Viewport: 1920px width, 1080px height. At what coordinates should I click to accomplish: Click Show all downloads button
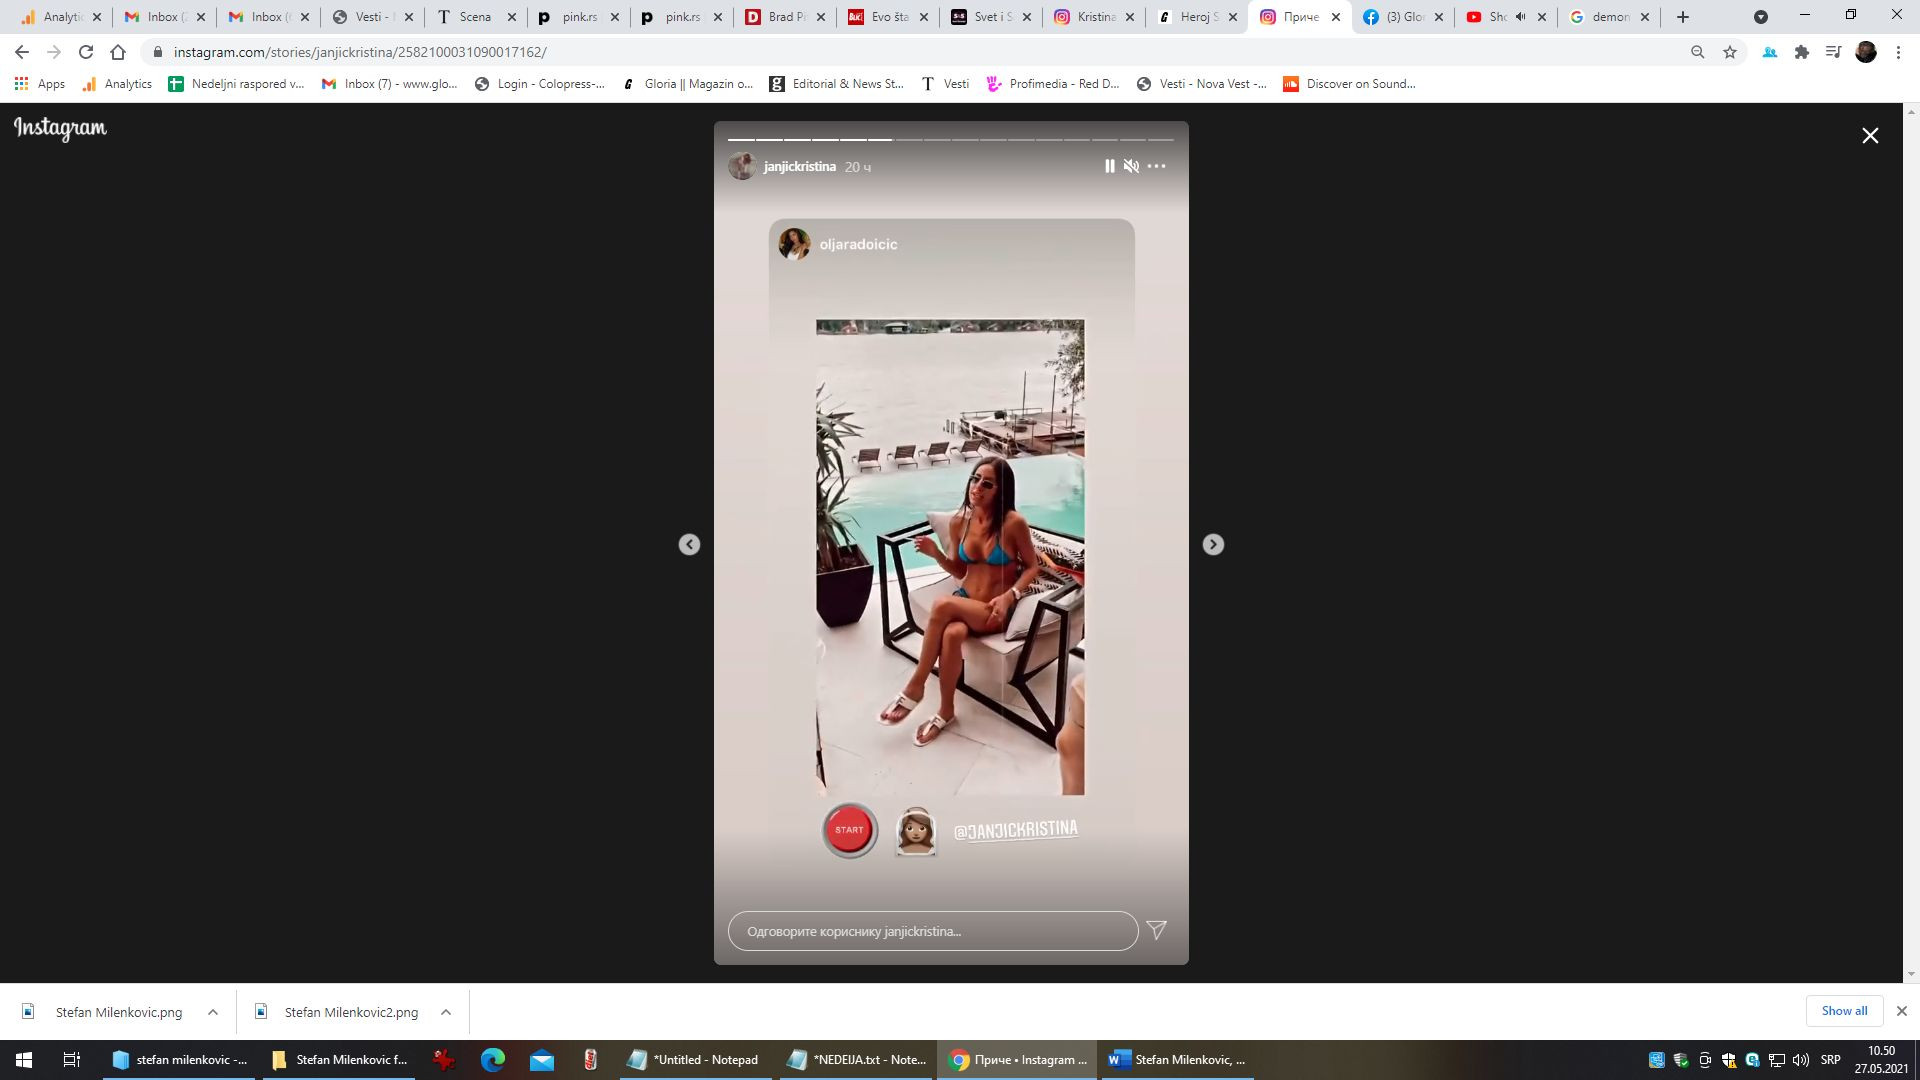click(1844, 1011)
